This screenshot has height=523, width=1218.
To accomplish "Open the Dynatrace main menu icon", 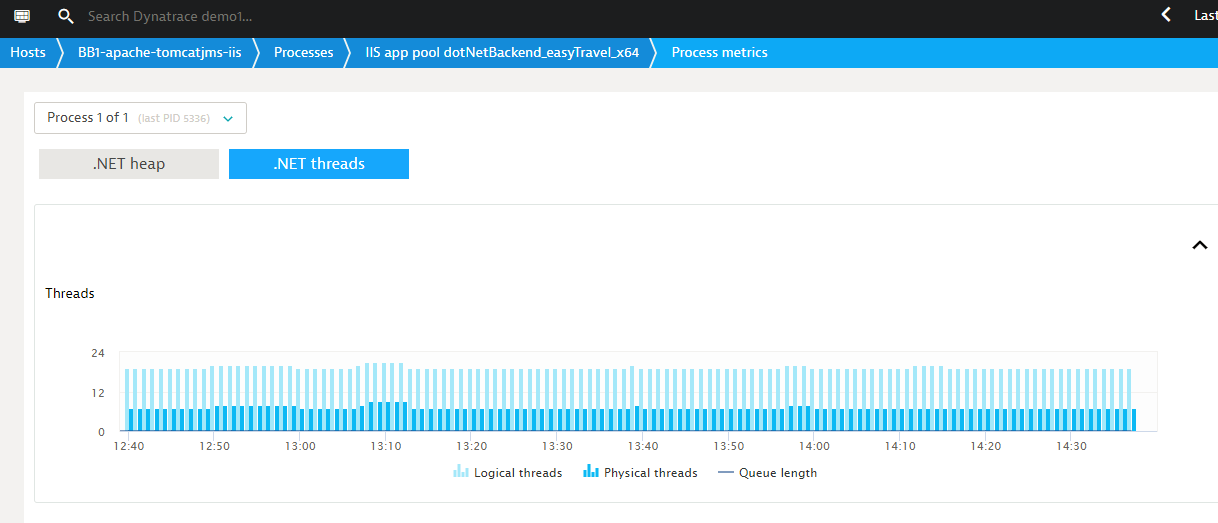I will tap(22, 16).
